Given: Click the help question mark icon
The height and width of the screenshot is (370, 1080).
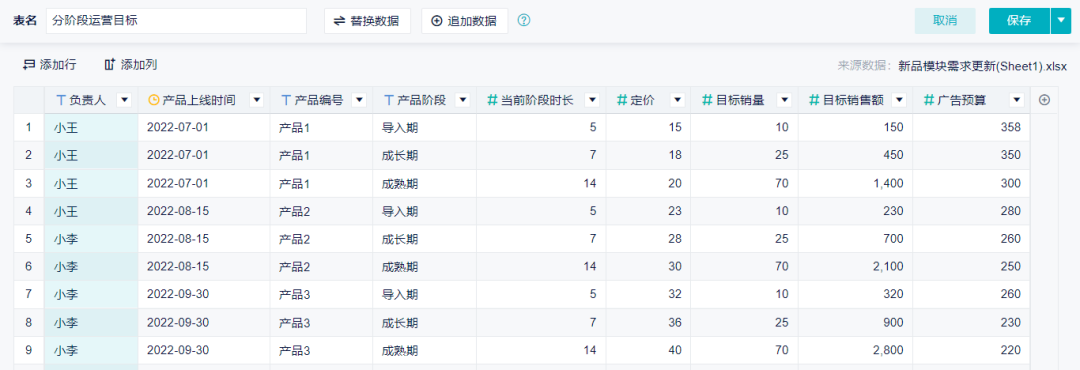Looking at the screenshot, I should point(523,21).
